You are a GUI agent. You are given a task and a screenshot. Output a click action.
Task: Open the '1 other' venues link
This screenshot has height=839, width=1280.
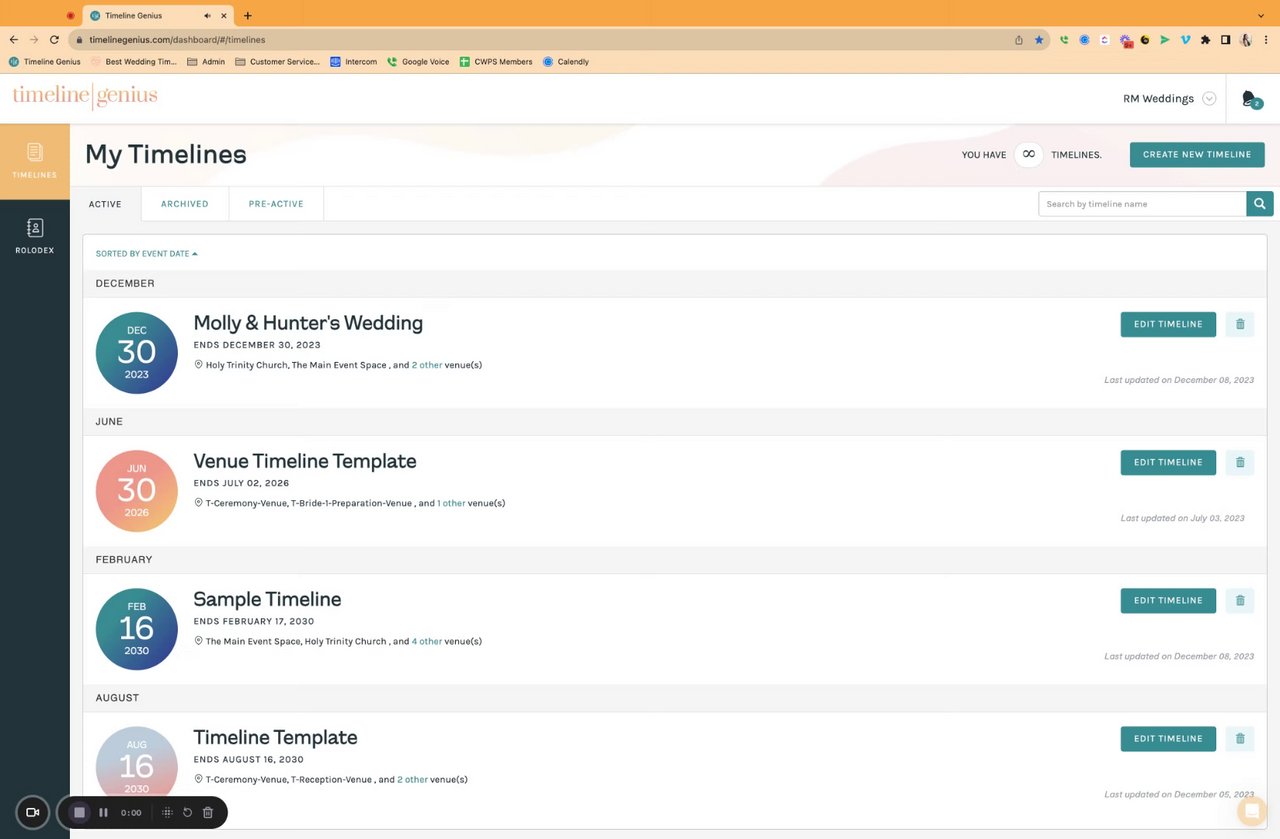[451, 503]
